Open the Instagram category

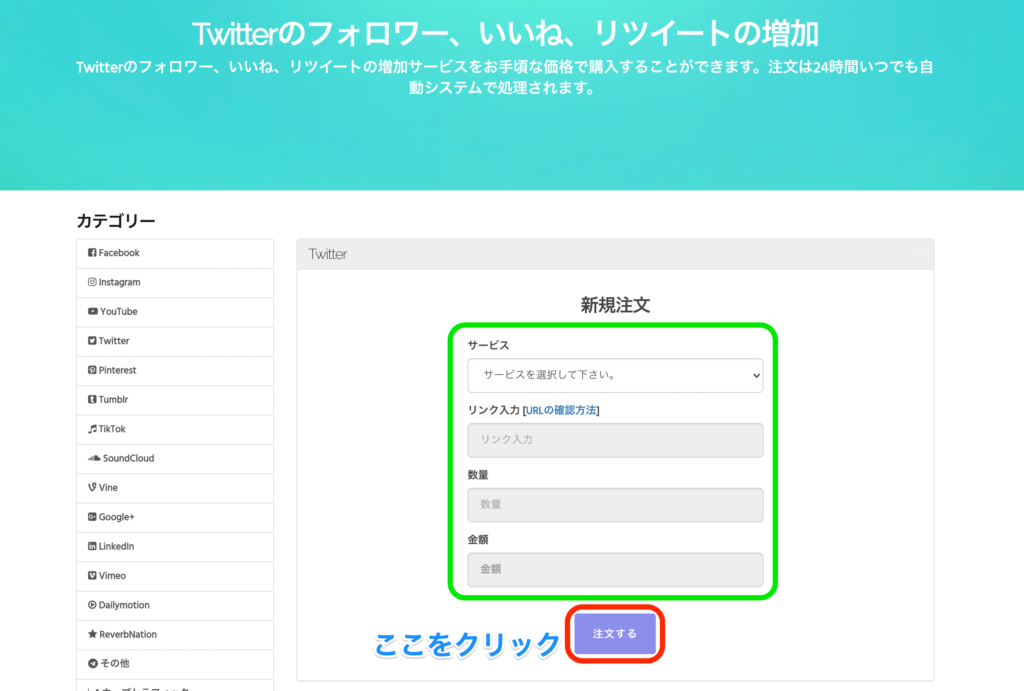tap(175, 283)
